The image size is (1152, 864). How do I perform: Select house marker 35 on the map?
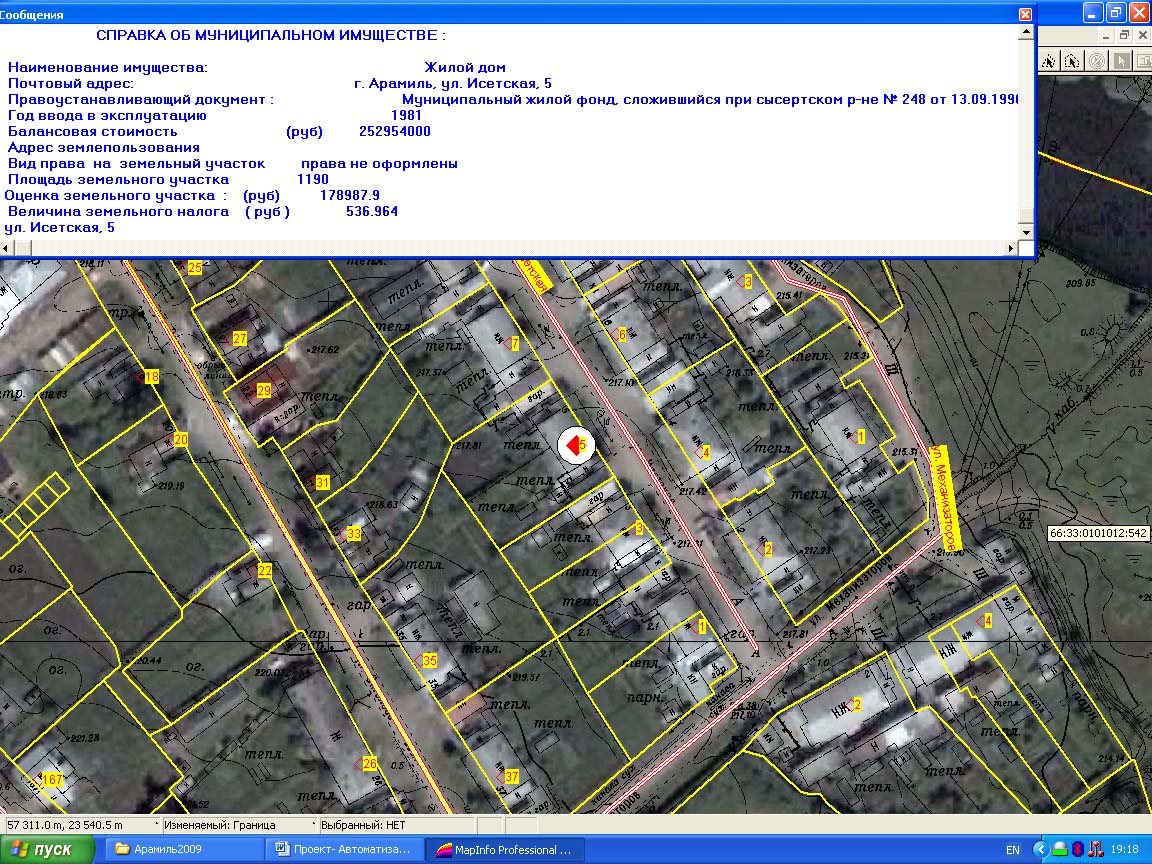click(x=426, y=660)
